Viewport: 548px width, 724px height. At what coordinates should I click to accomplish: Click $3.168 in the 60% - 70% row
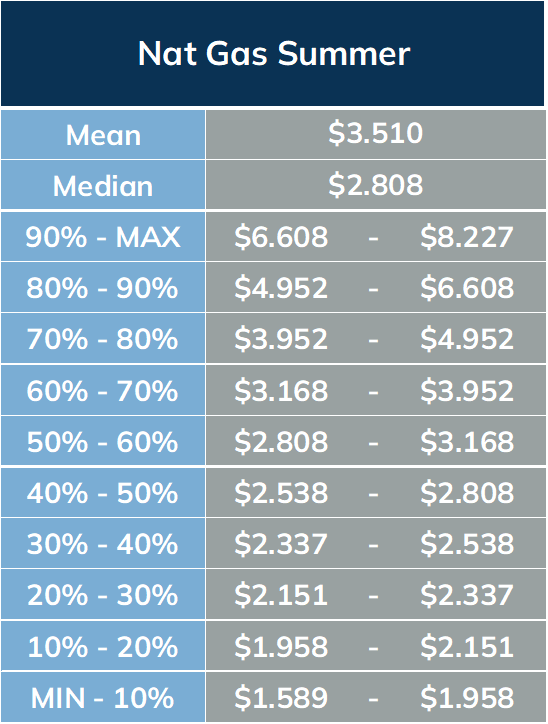click(x=281, y=391)
